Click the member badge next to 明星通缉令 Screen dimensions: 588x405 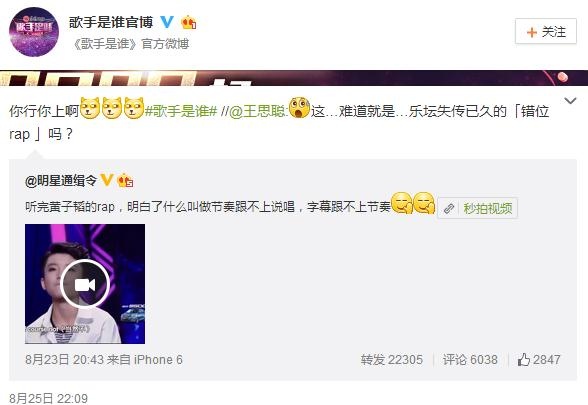125,181
